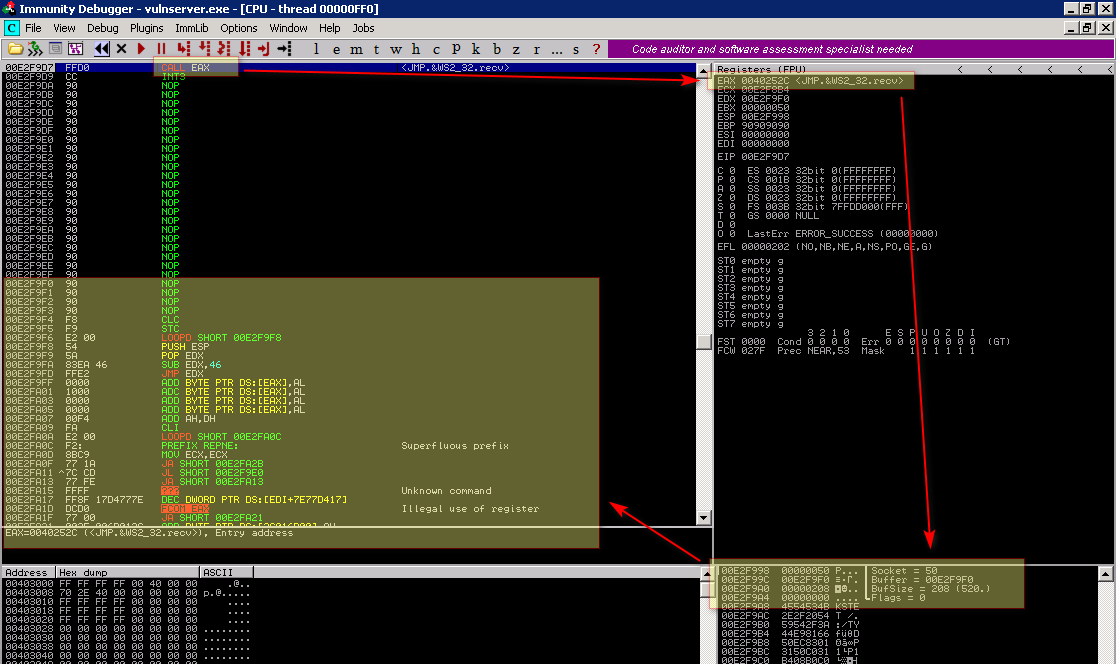Close the debugged program with X icon
Viewport: 1116px width, 664px height.
click(121, 48)
